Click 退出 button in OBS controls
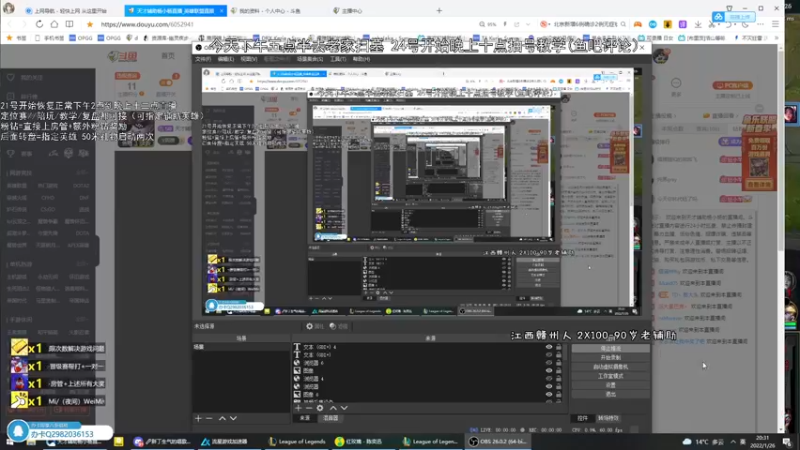Viewport: 800px width, 450px height. [611, 394]
